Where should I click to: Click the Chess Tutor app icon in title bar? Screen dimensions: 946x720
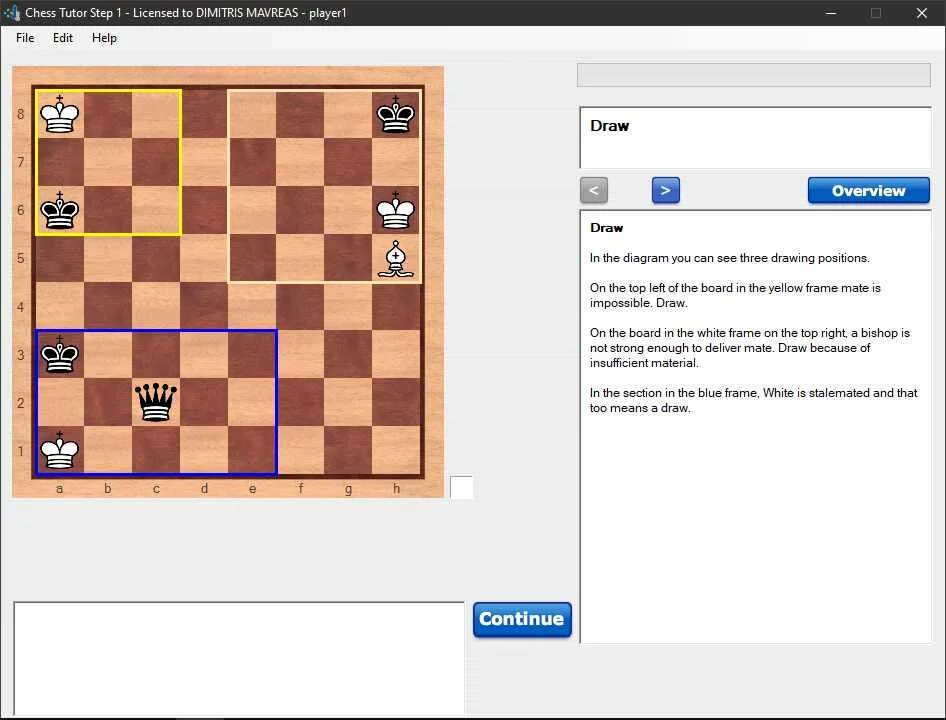12,13
